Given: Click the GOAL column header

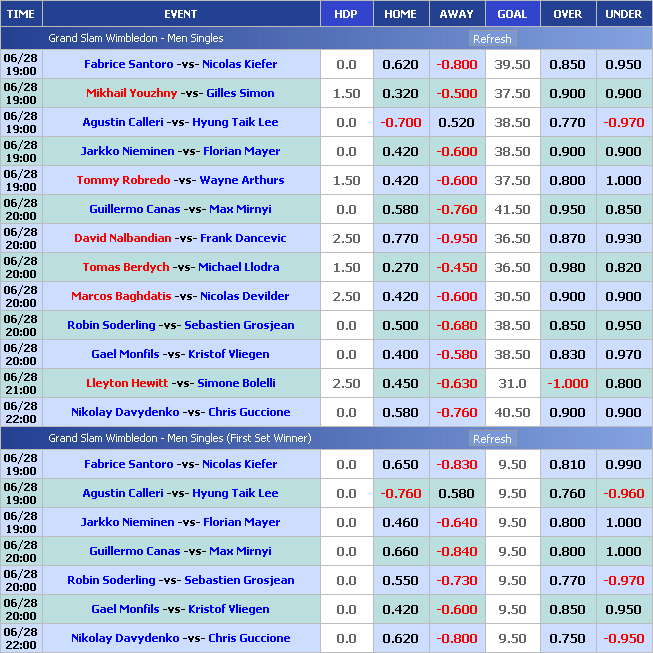Looking at the screenshot, I should coord(512,14).
